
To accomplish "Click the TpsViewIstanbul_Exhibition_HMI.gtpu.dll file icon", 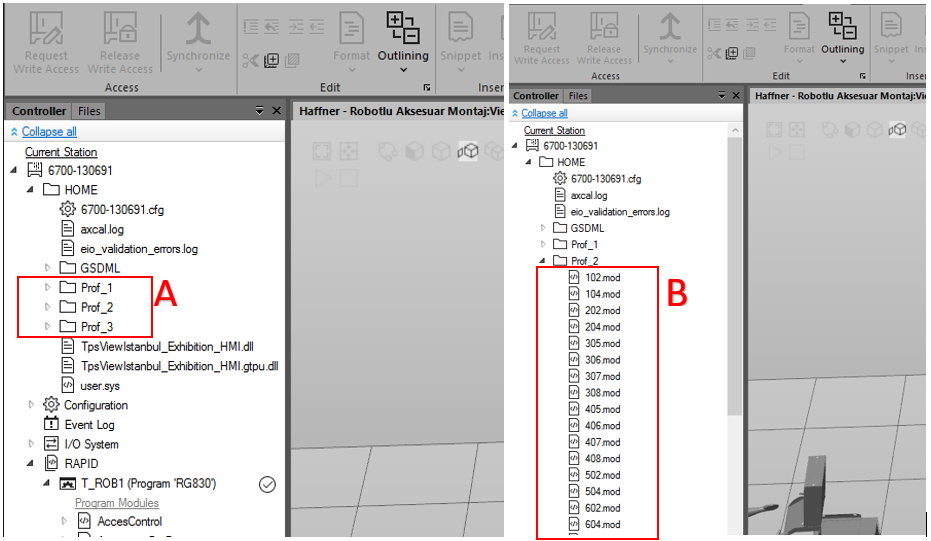I will tap(68, 366).
